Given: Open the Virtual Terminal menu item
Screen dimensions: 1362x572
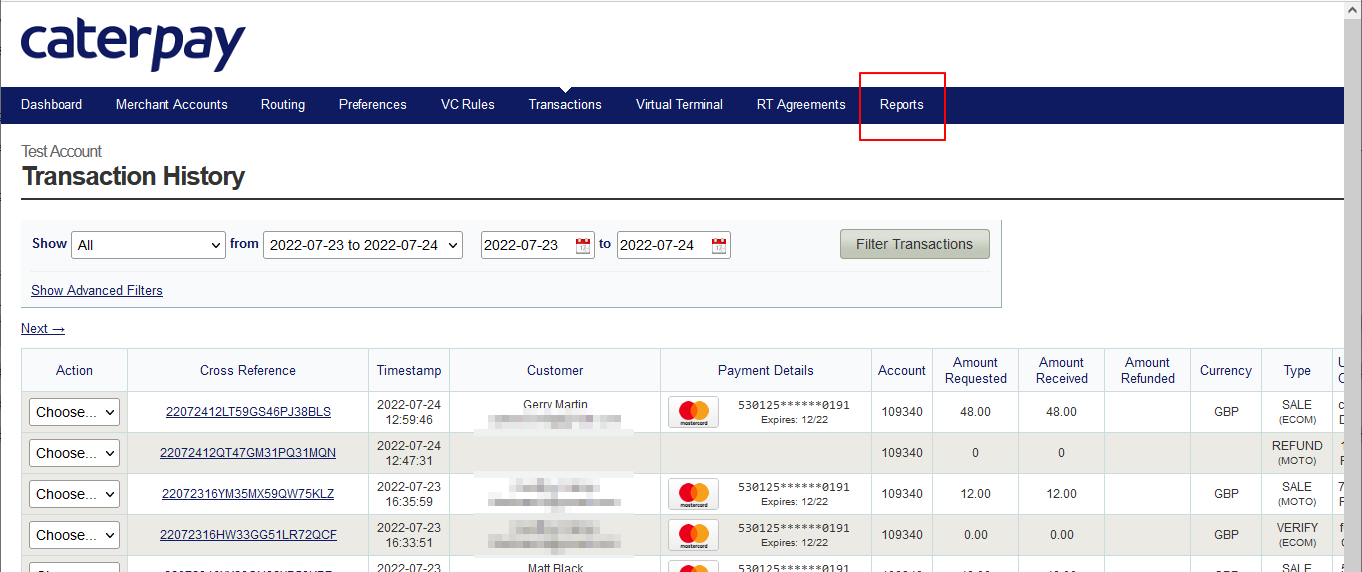Looking at the screenshot, I should tap(679, 105).
